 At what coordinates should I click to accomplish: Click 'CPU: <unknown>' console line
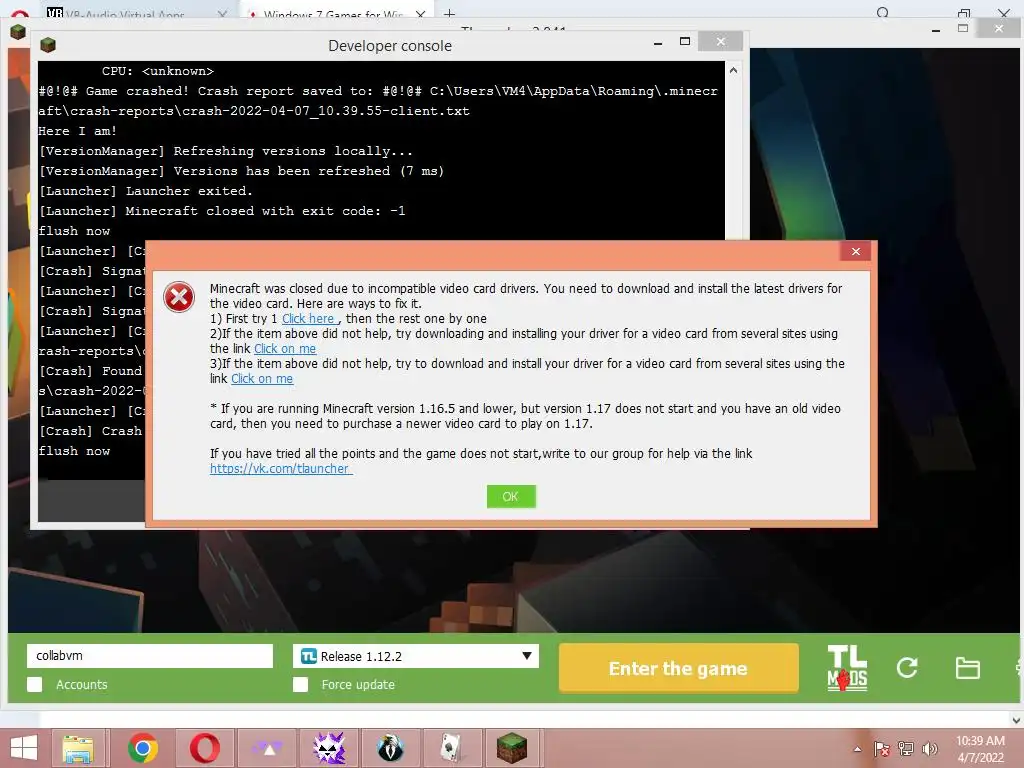tap(157, 71)
